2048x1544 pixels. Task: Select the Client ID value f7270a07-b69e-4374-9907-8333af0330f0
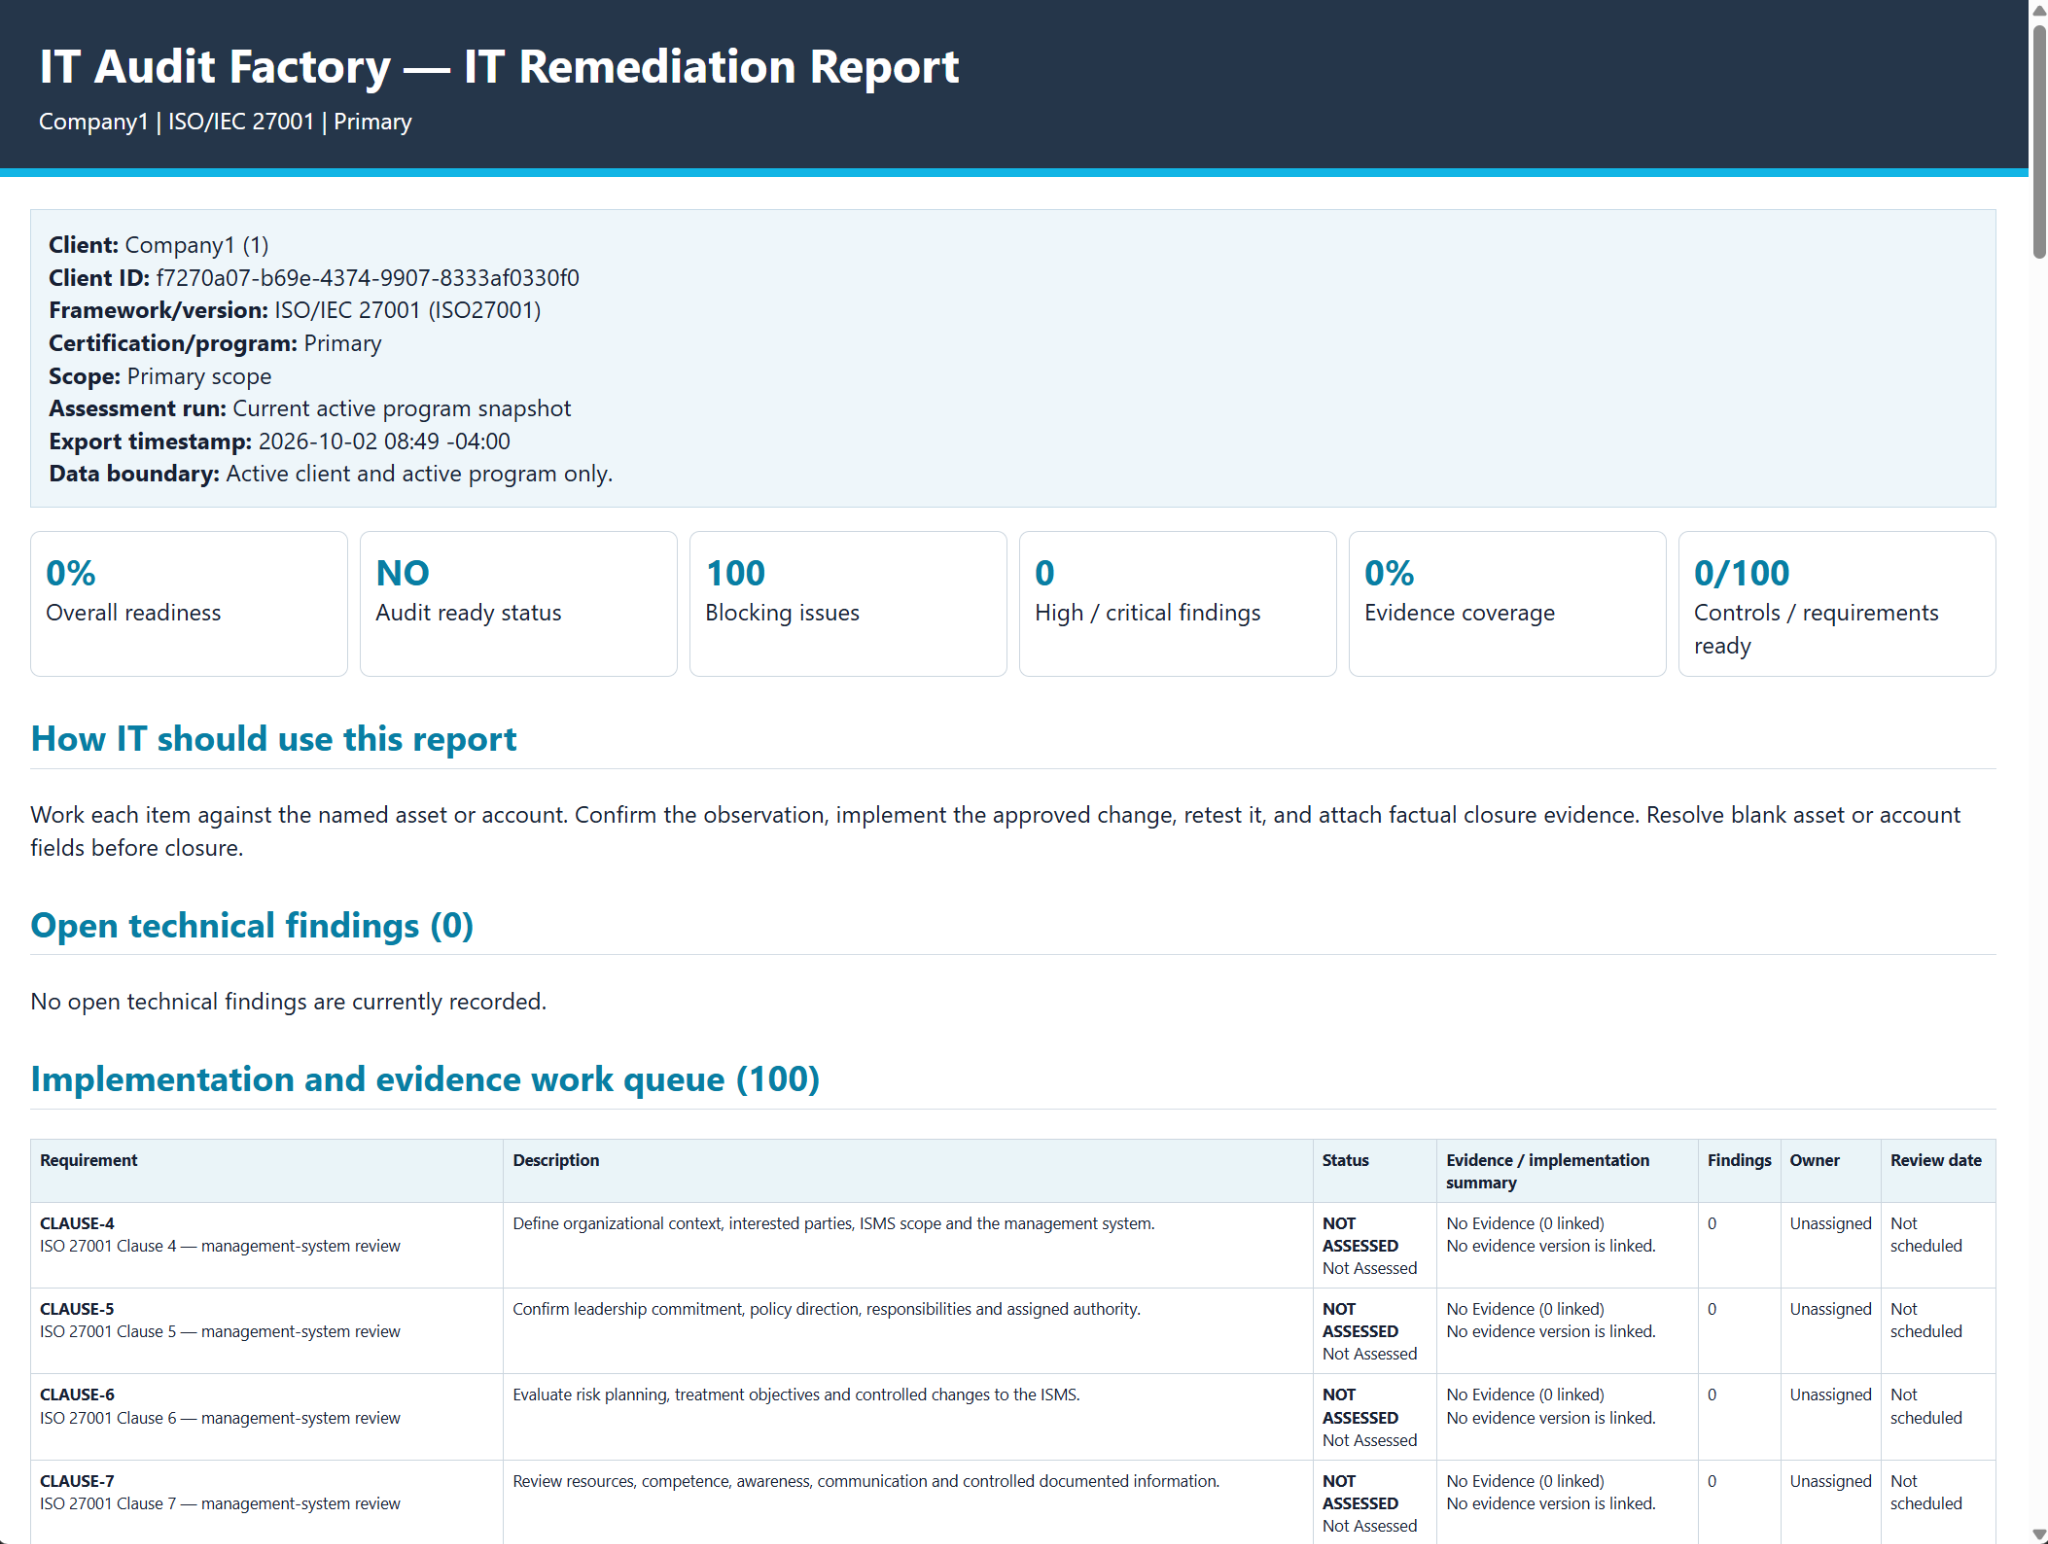(367, 278)
